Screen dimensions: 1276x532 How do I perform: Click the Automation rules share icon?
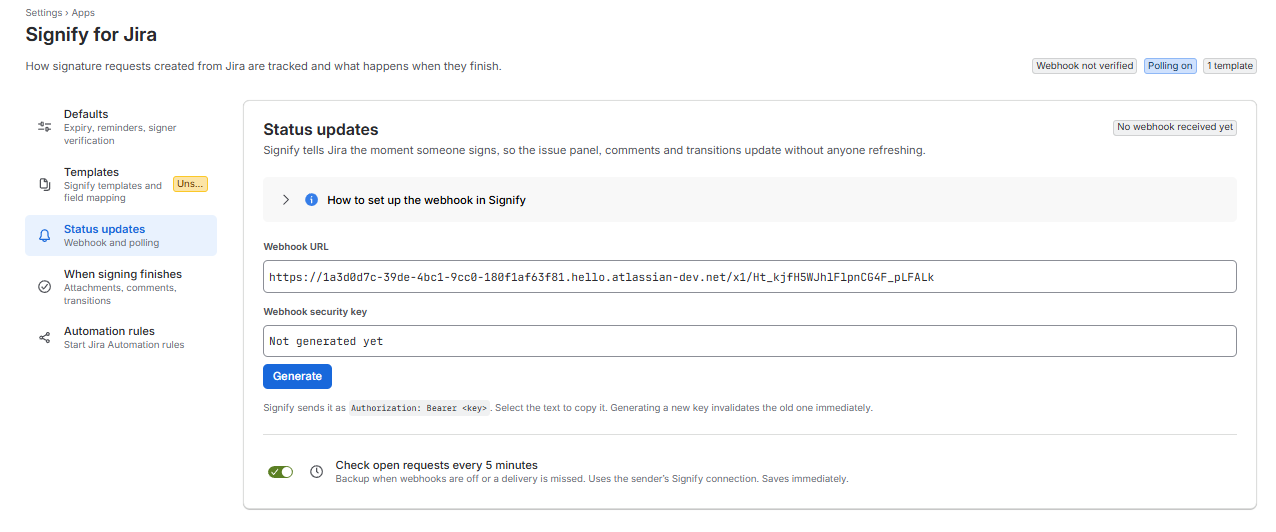pos(44,338)
